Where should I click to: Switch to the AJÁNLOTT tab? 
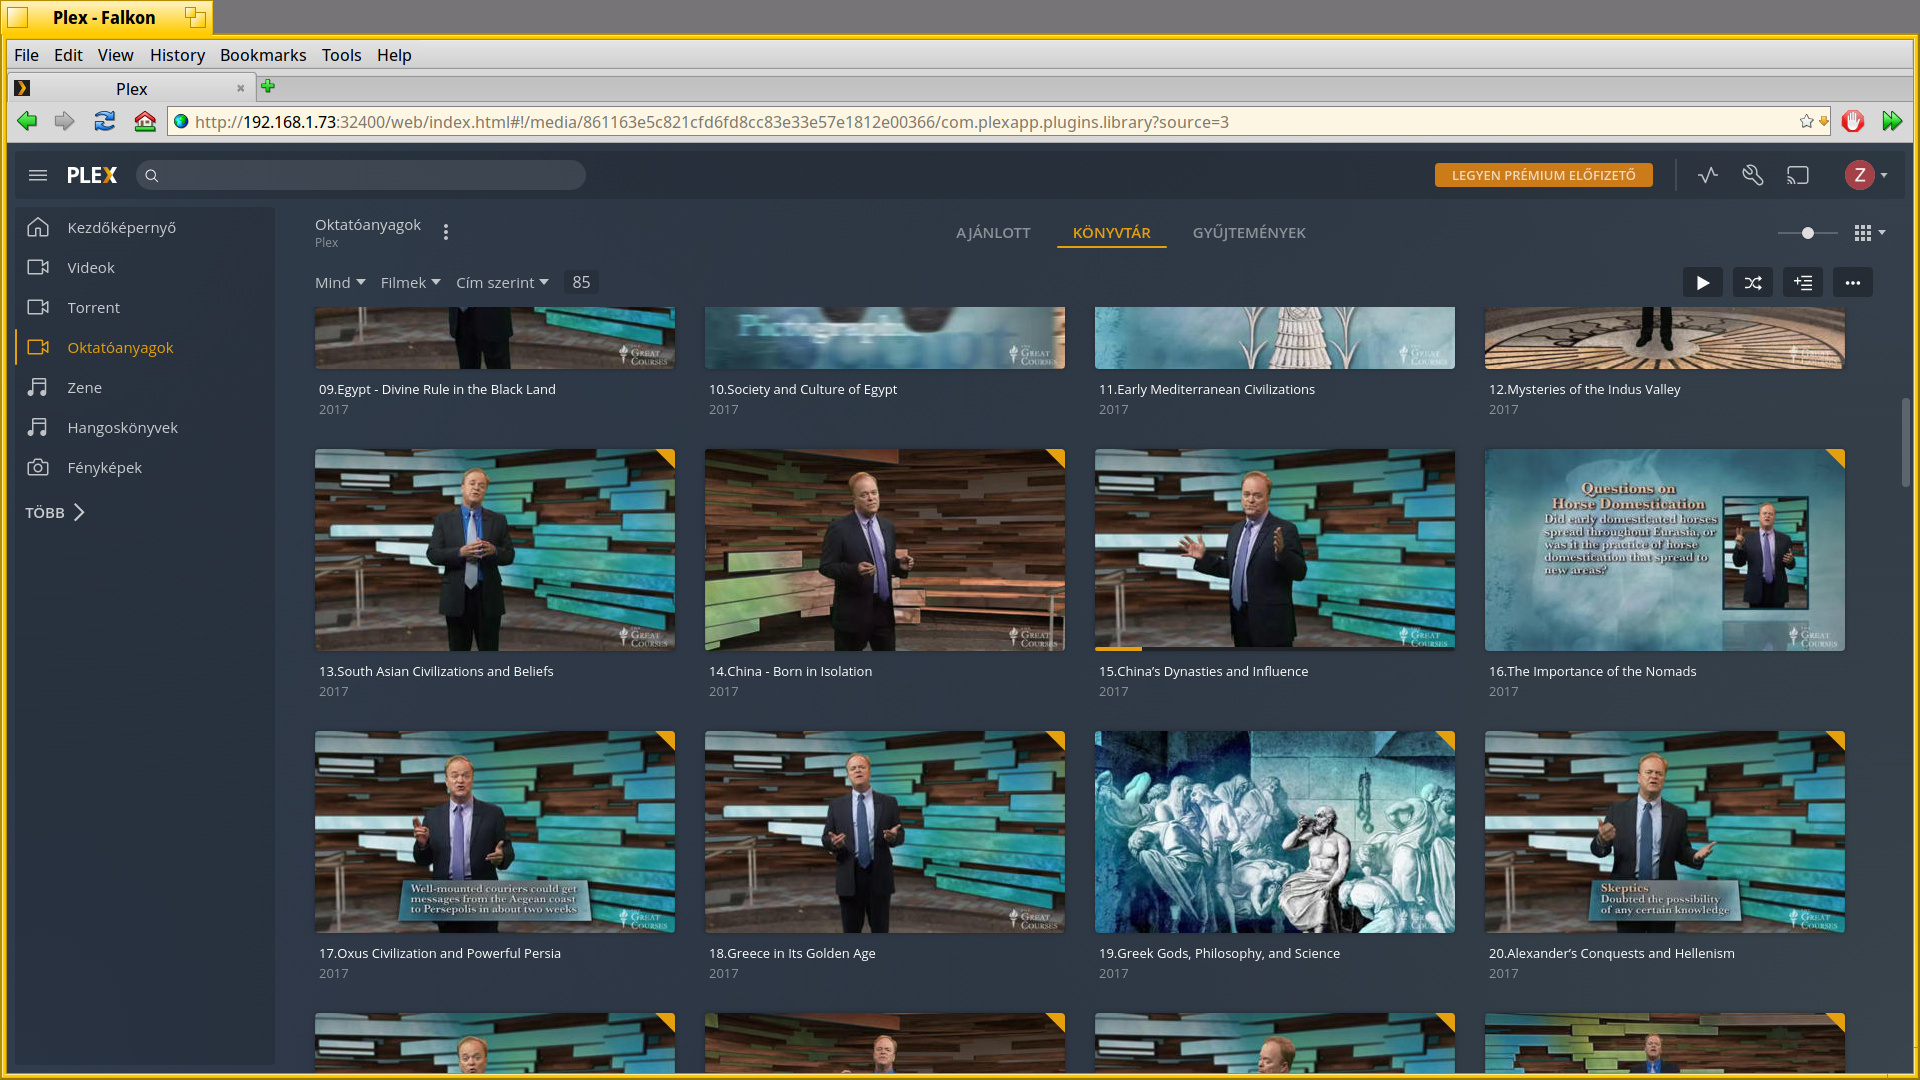[x=993, y=233]
